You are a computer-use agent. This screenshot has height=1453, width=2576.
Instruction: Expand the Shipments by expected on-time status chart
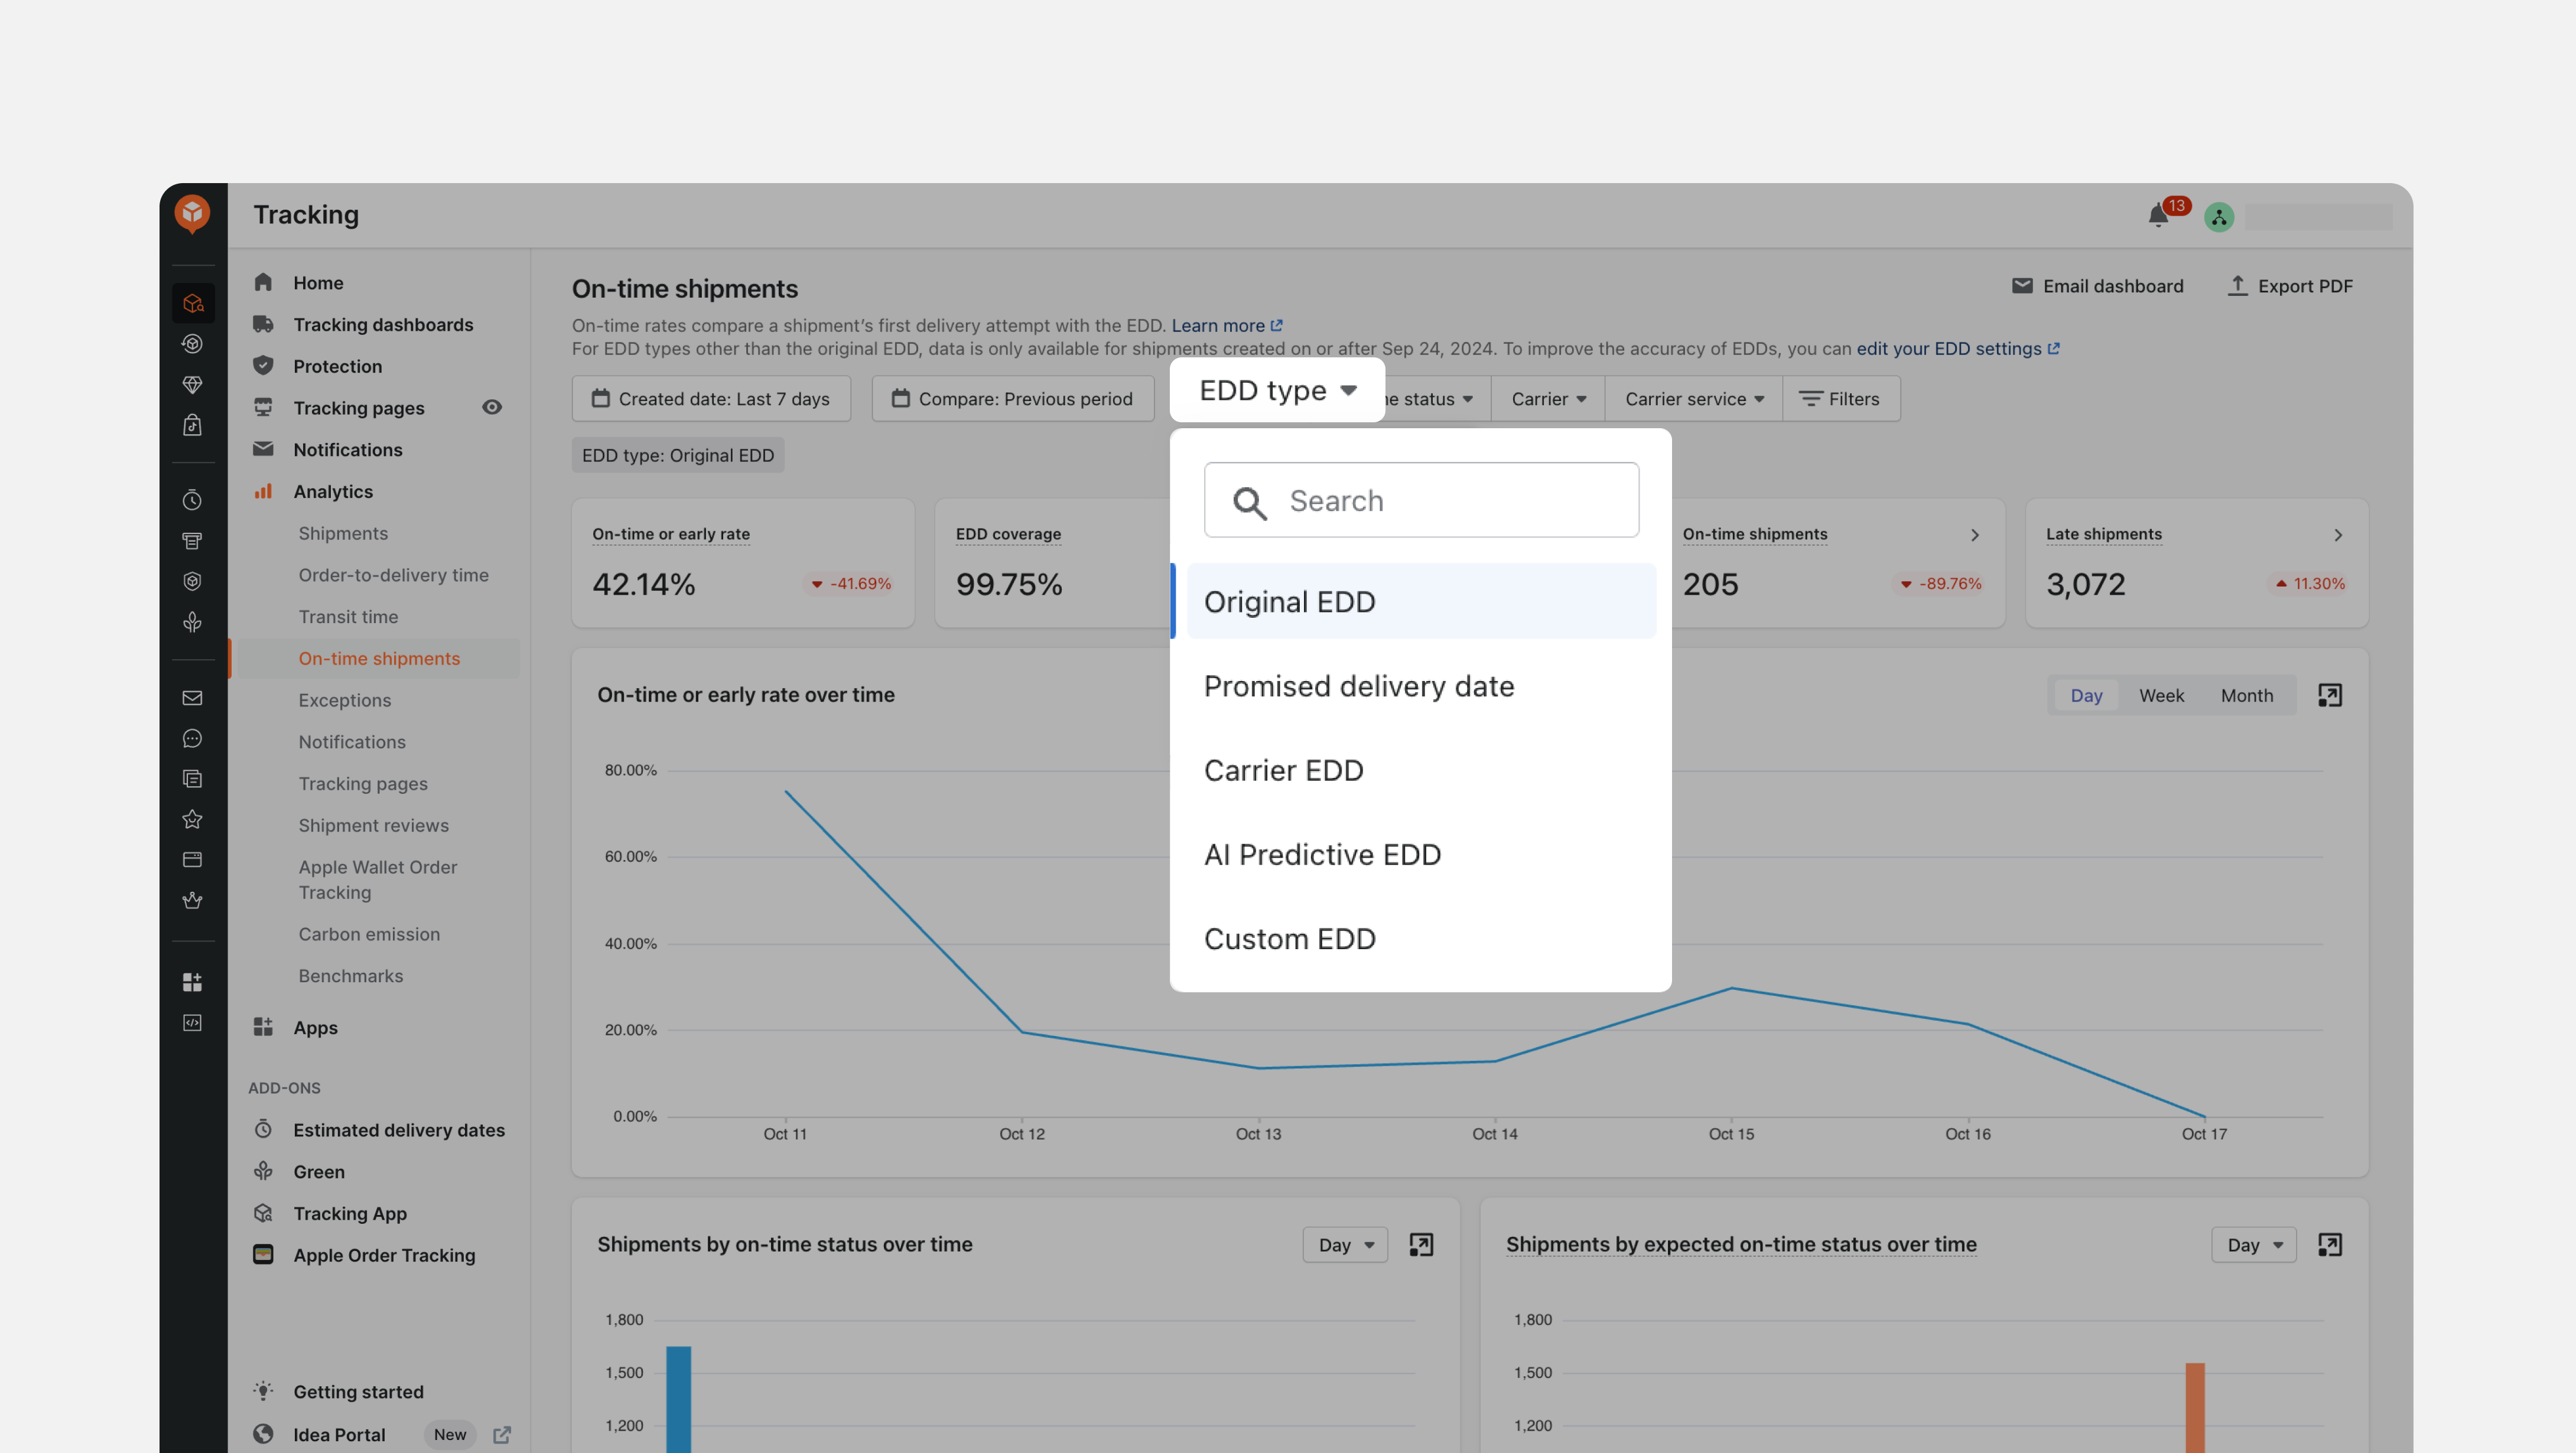pos(2330,1245)
